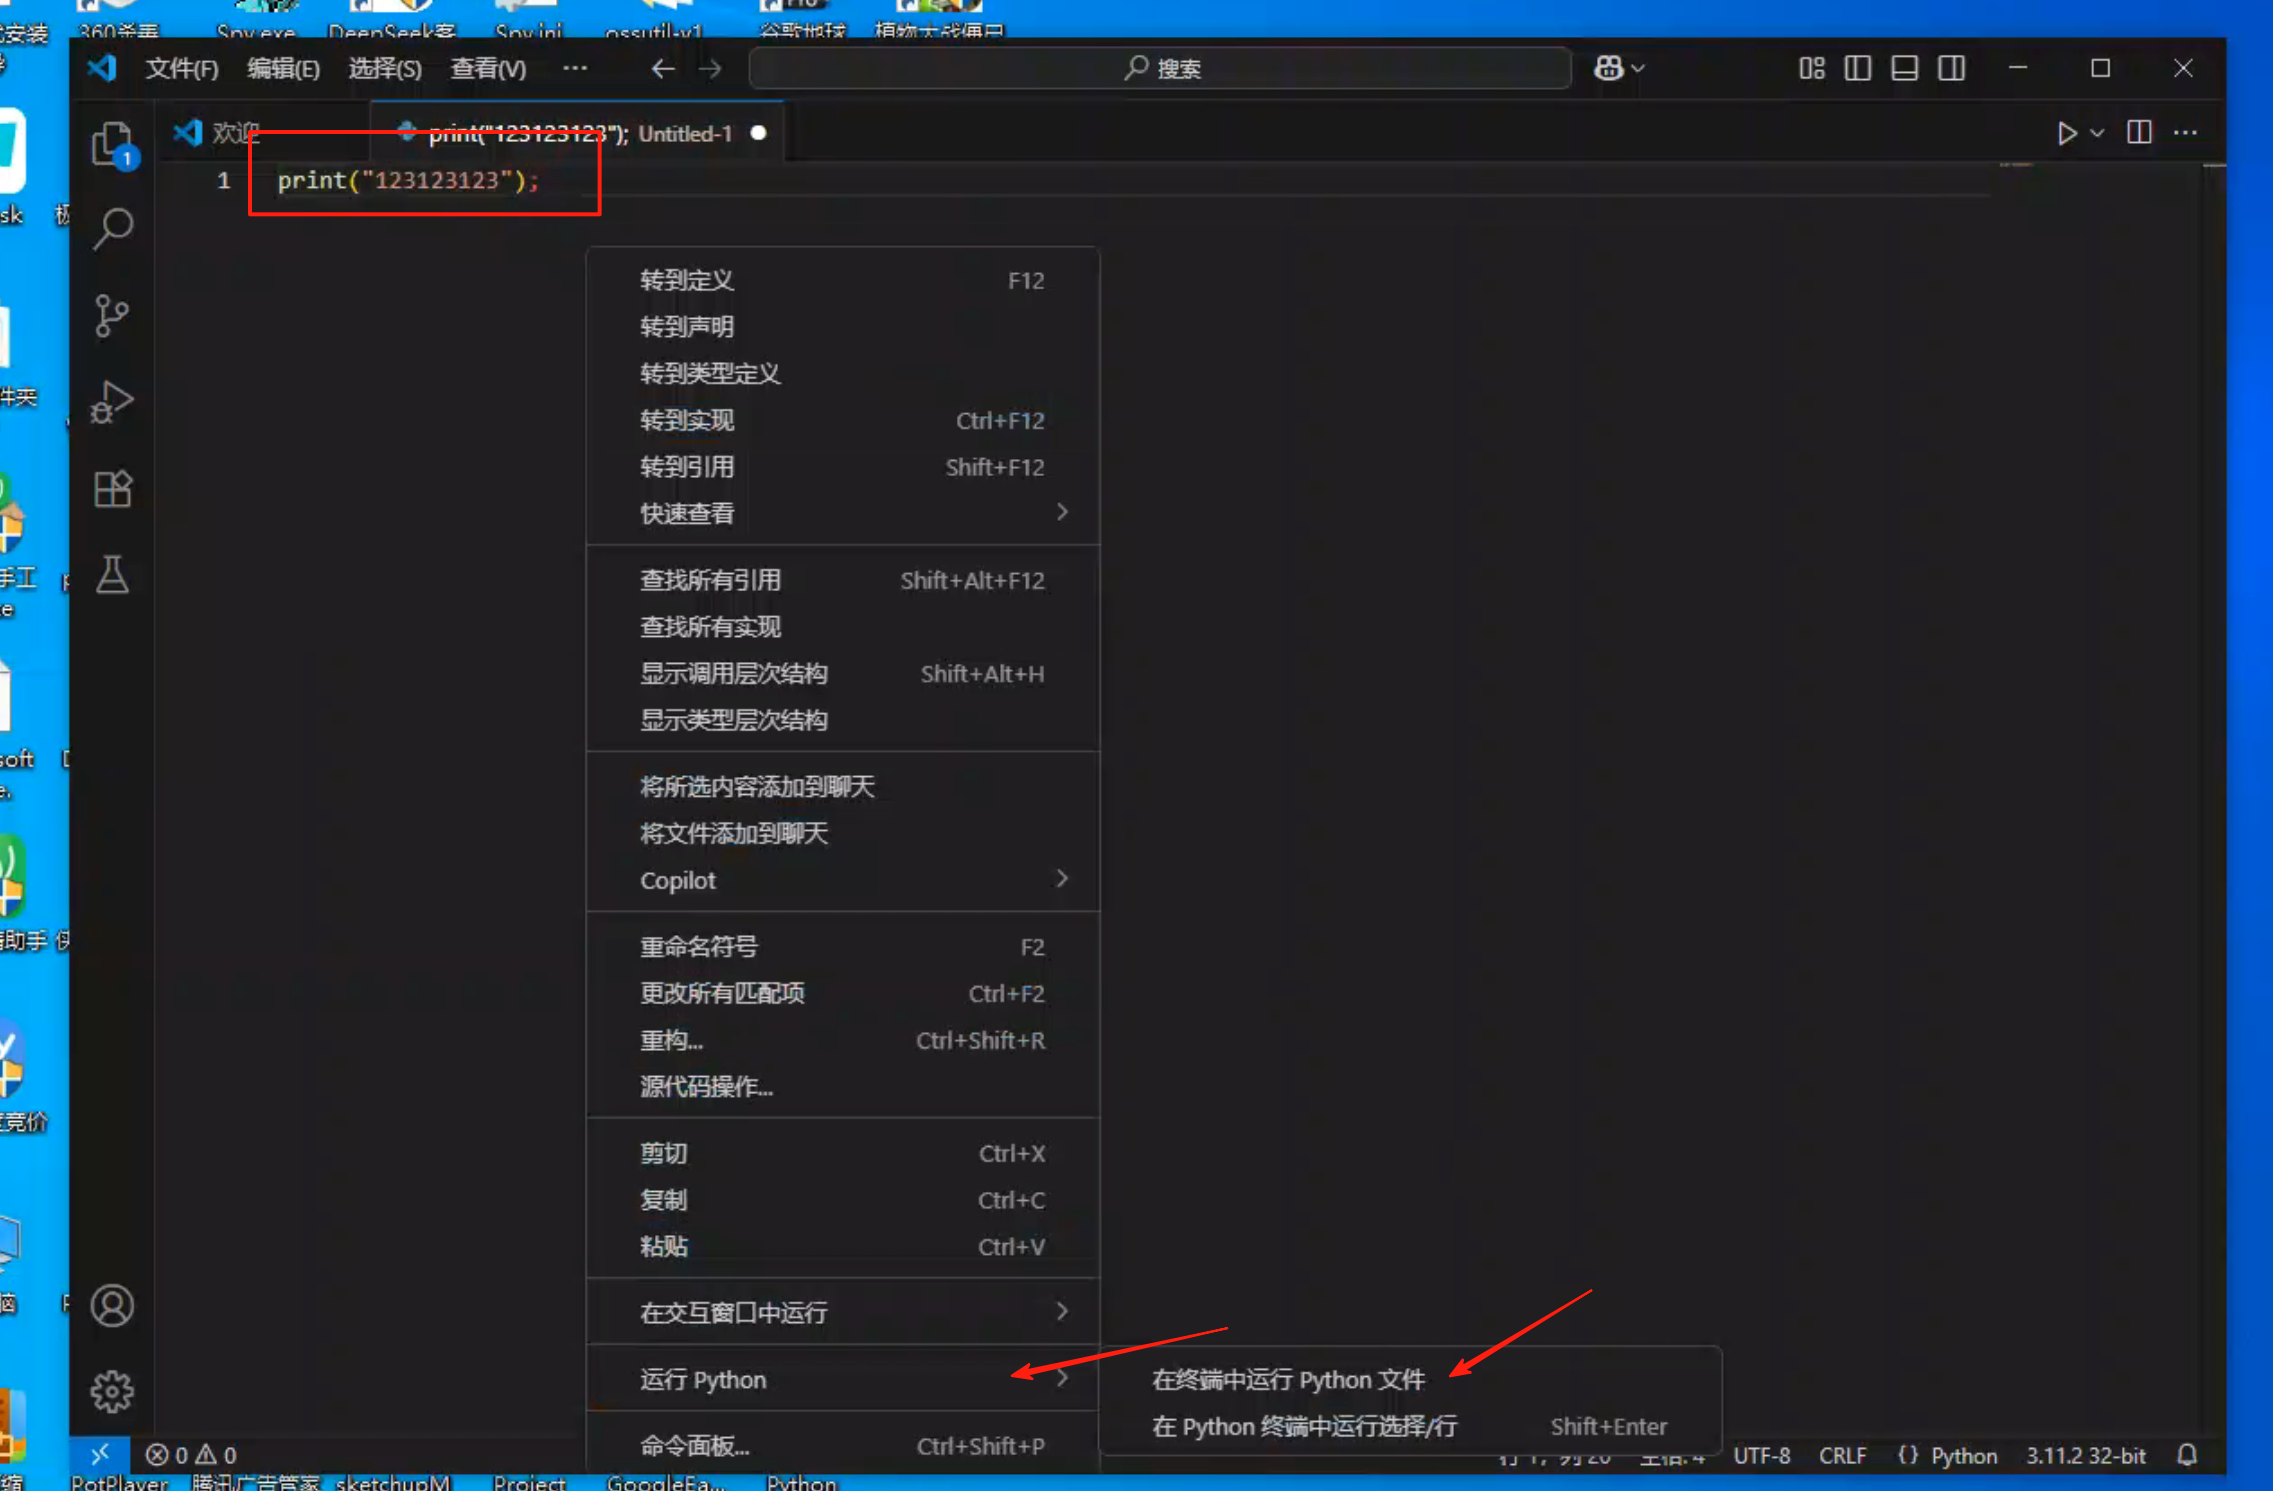2274x1492 pixels.
Task: Open the 选择(S) menu
Action: tap(385, 68)
